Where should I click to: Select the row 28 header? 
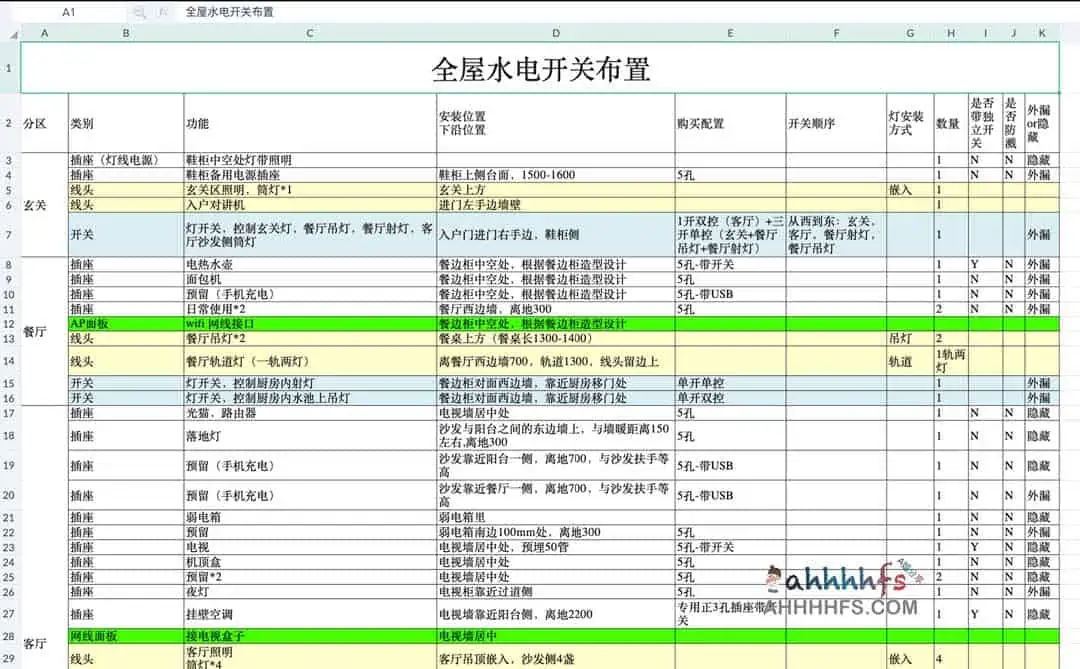tap(9, 636)
